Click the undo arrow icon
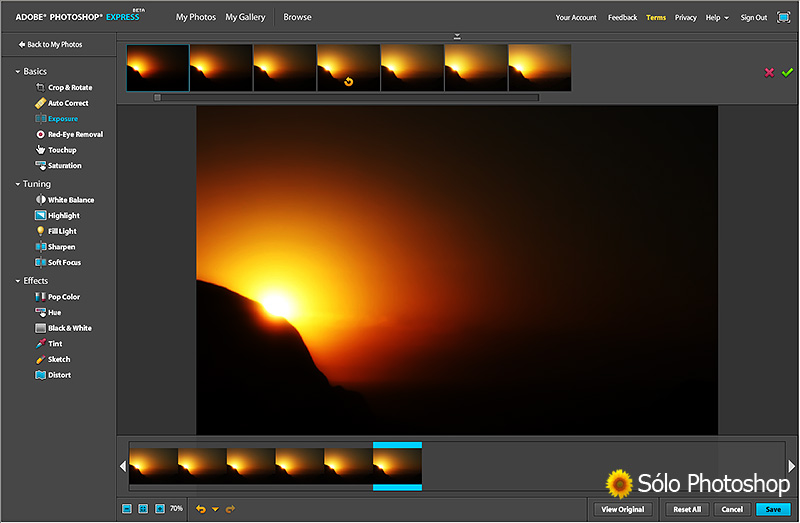The width and height of the screenshot is (800, 523). (200, 509)
